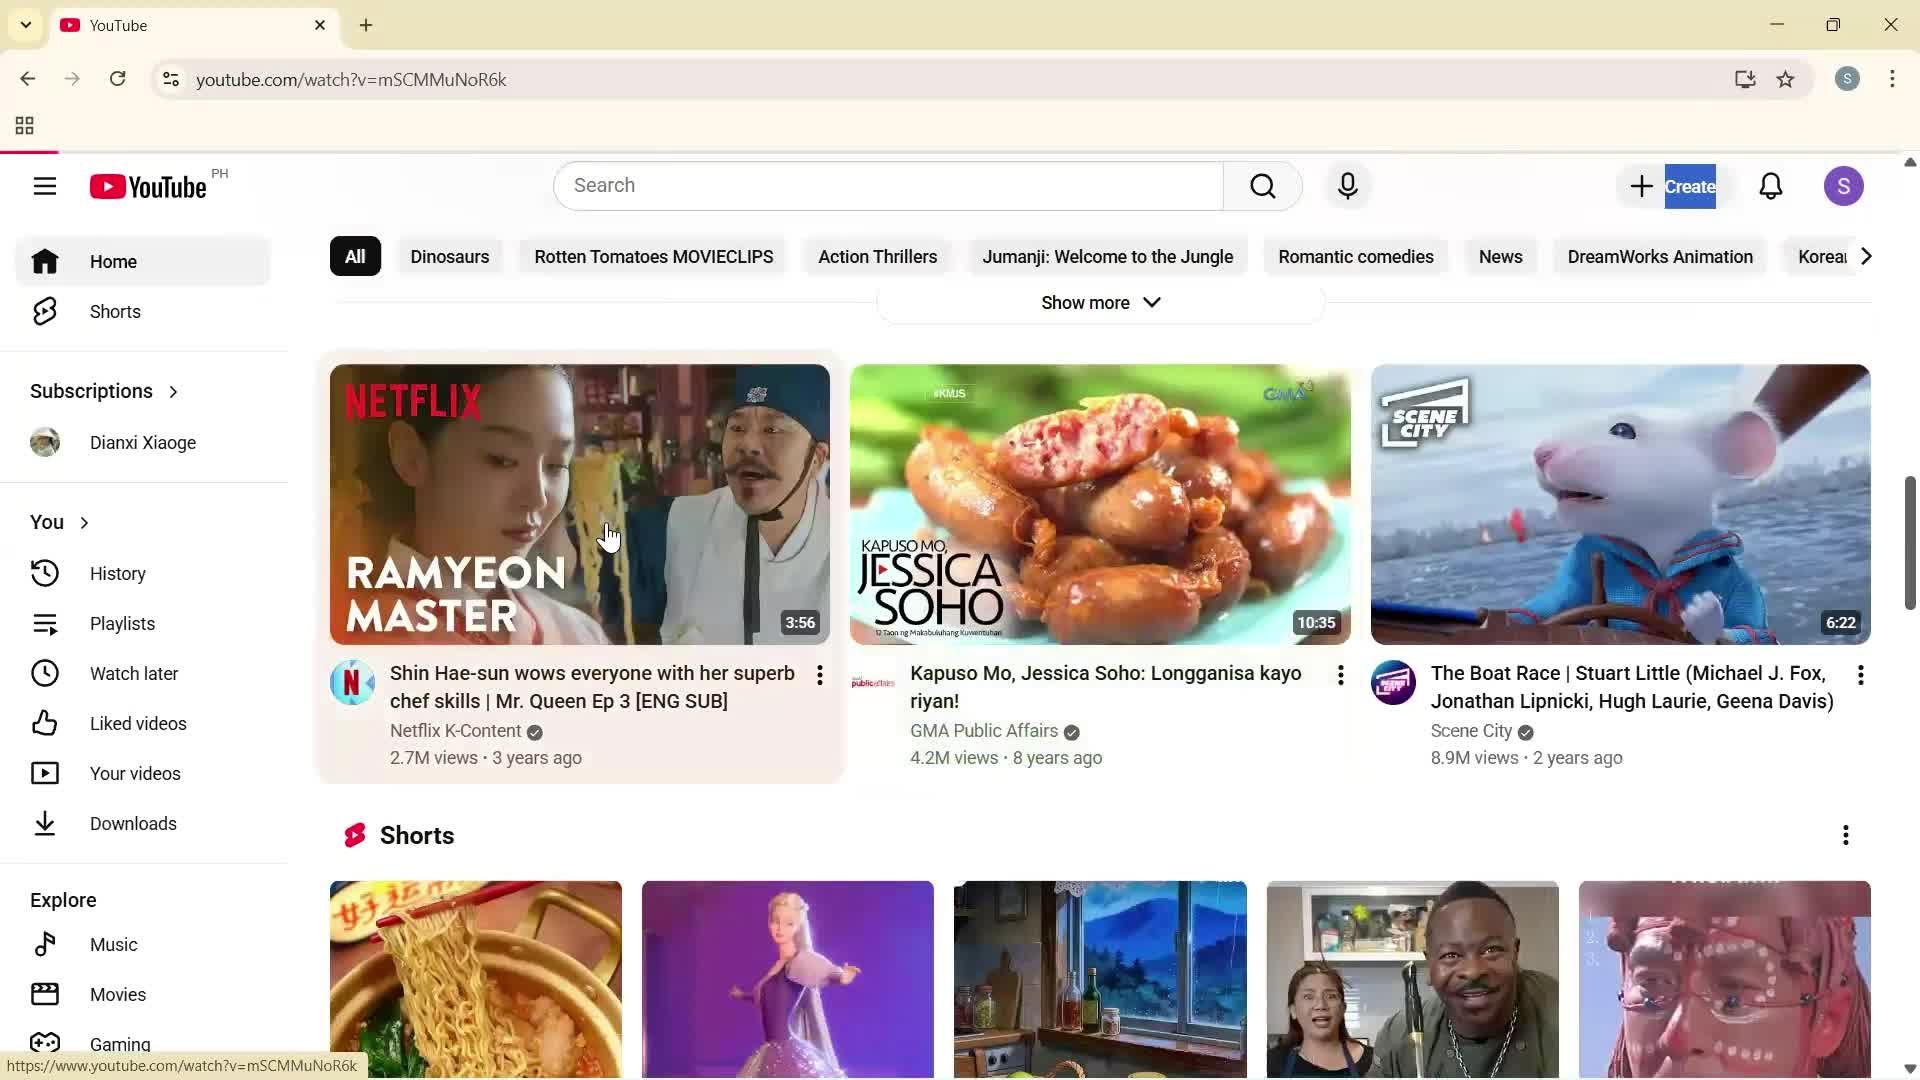Open History from the sidebar
This screenshot has height=1080, width=1920.
117,573
